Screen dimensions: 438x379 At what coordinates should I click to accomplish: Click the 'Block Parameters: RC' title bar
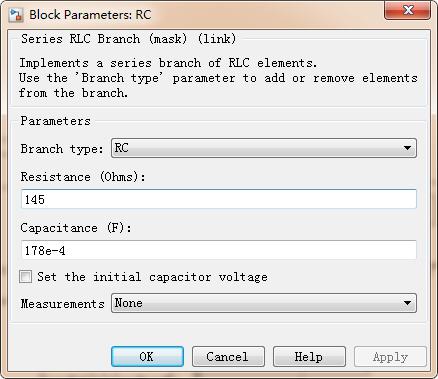coord(90,15)
